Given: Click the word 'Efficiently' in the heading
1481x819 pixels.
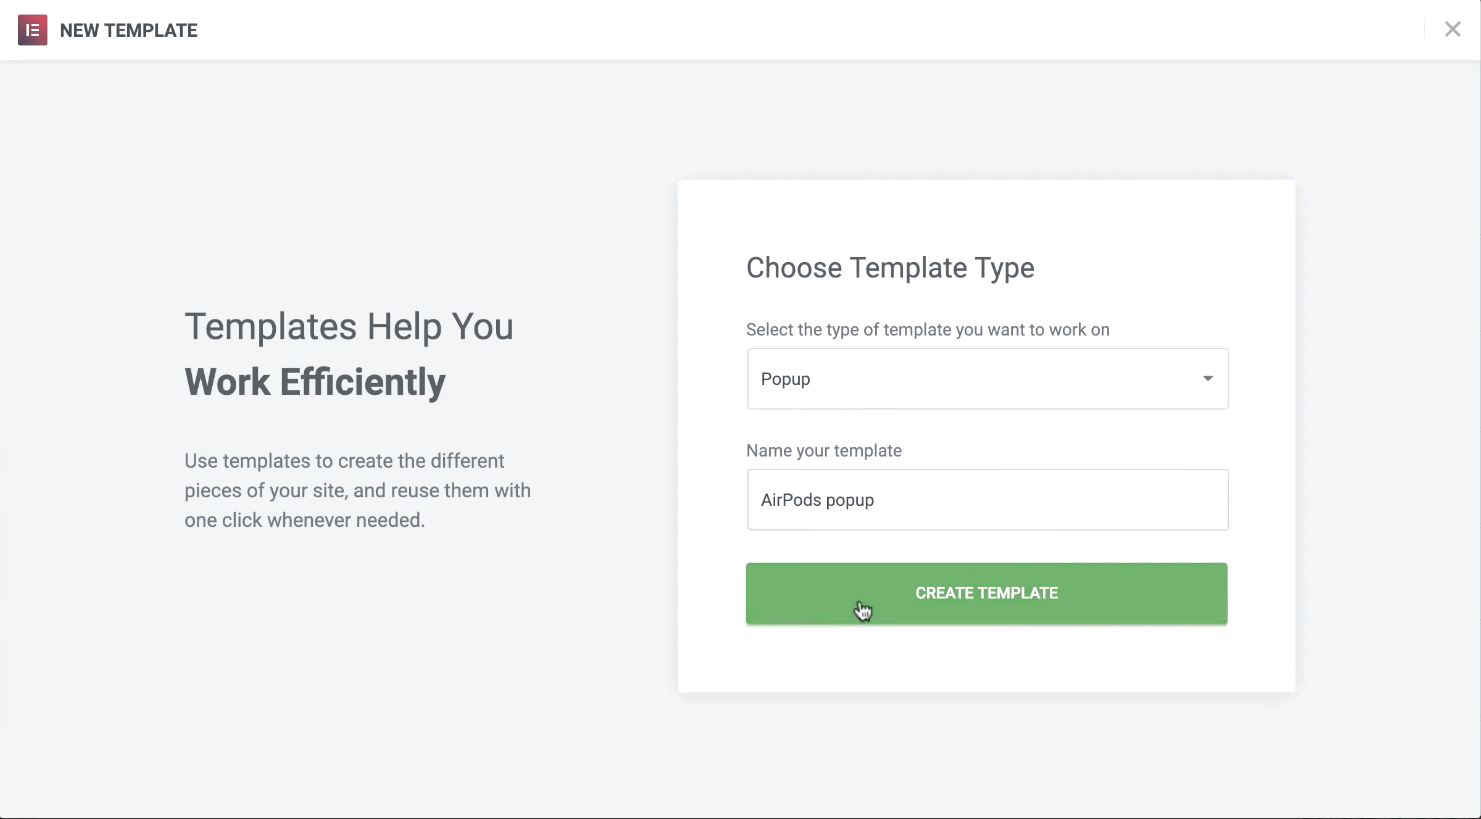Looking at the screenshot, I should [362, 382].
